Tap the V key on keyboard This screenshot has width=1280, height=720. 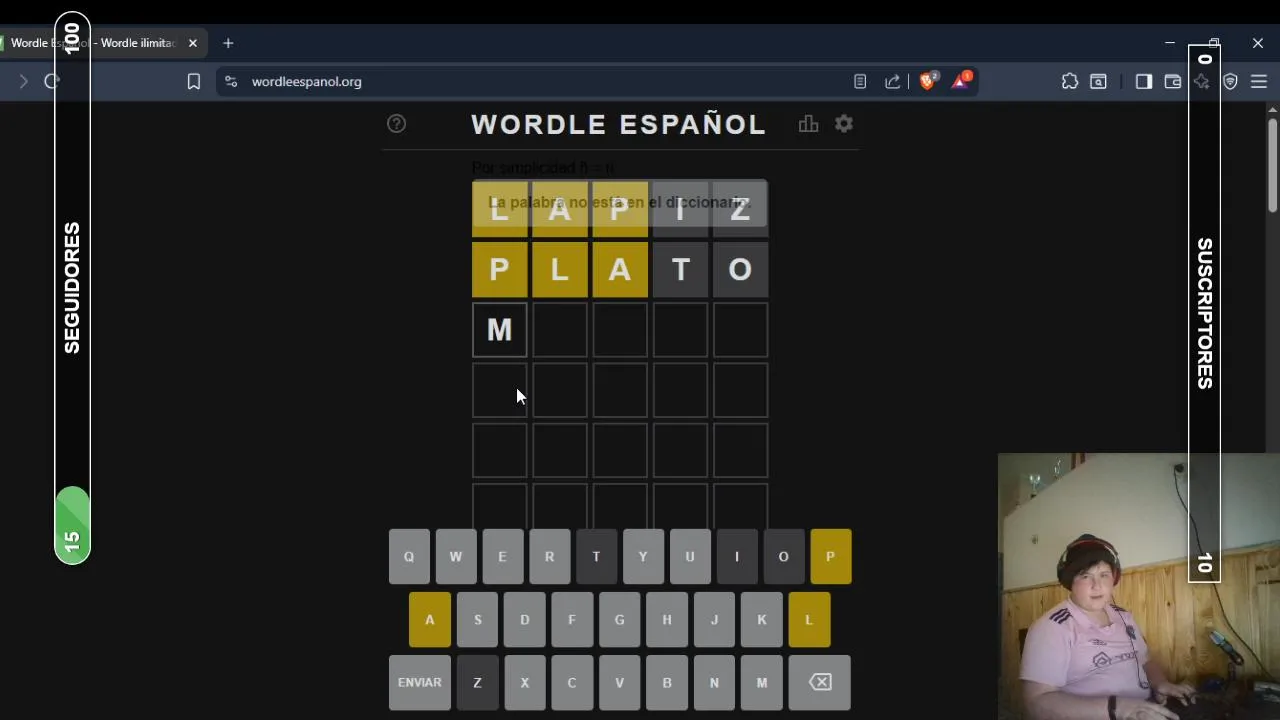click(619, 682)
